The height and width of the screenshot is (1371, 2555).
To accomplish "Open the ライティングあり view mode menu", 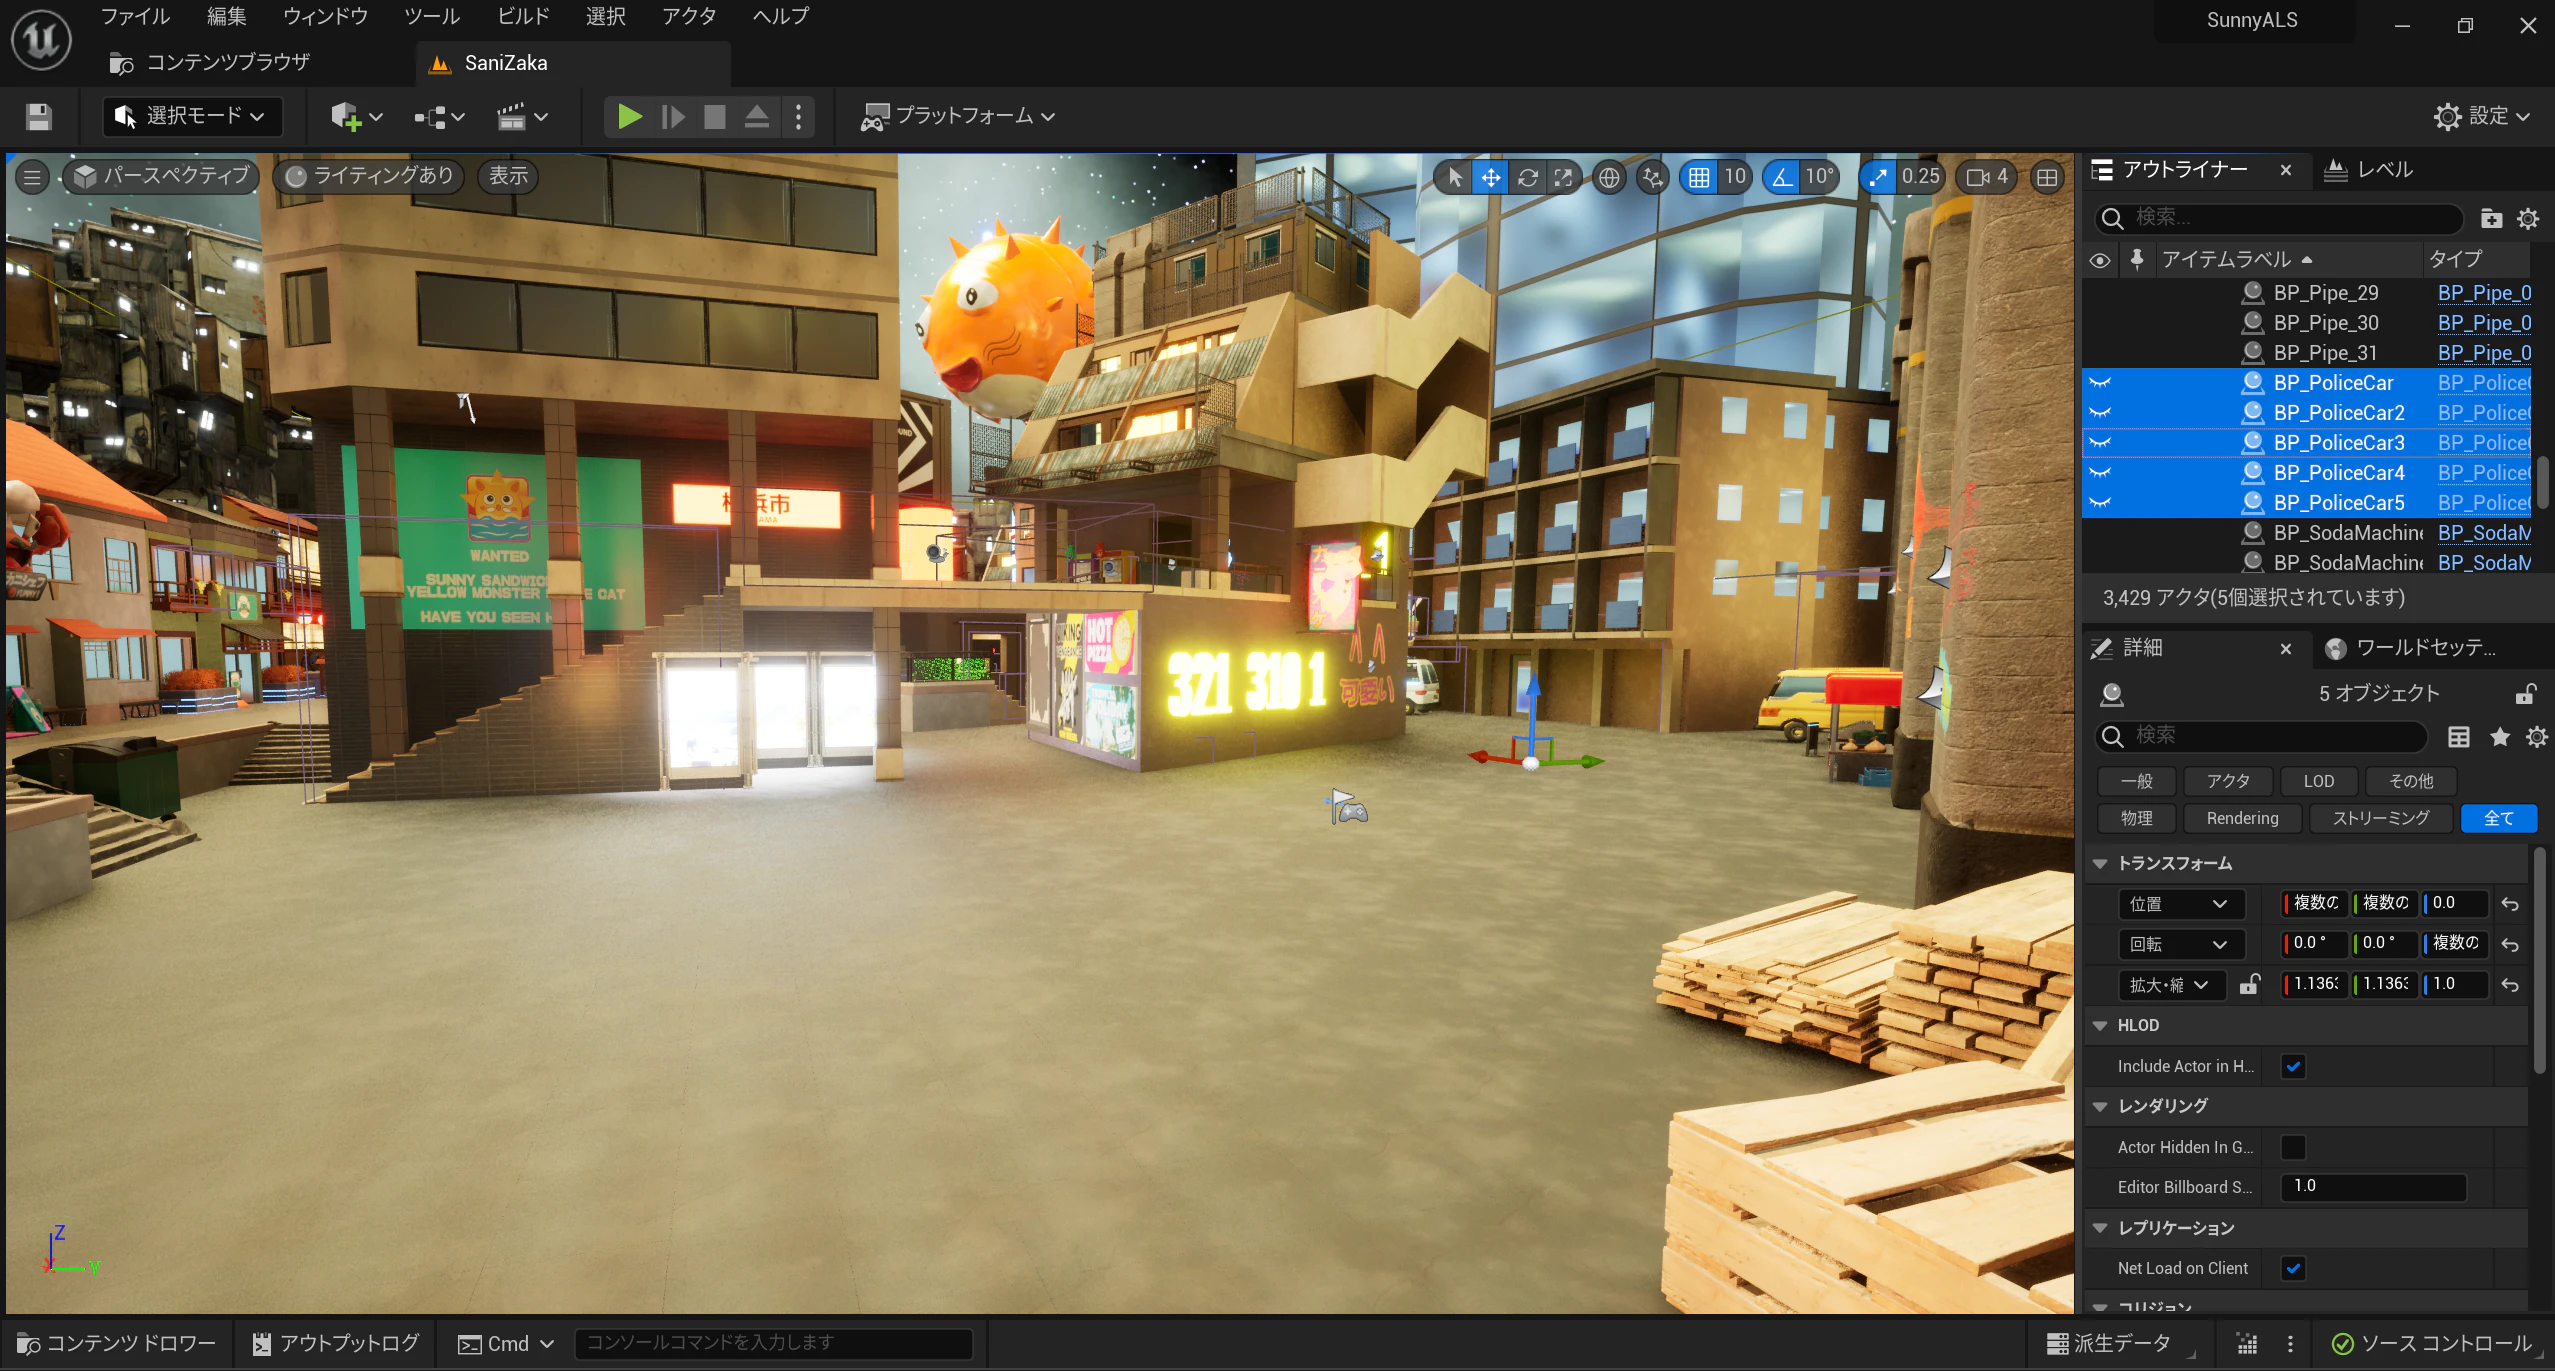I will click(369, 176).
